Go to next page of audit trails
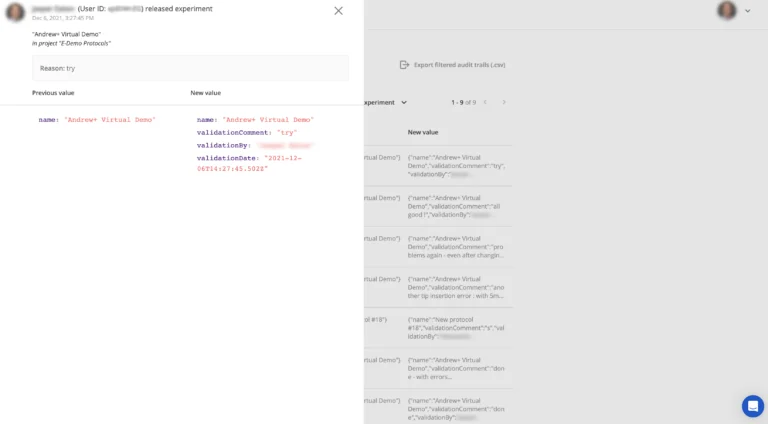 [x=504, y=102]
